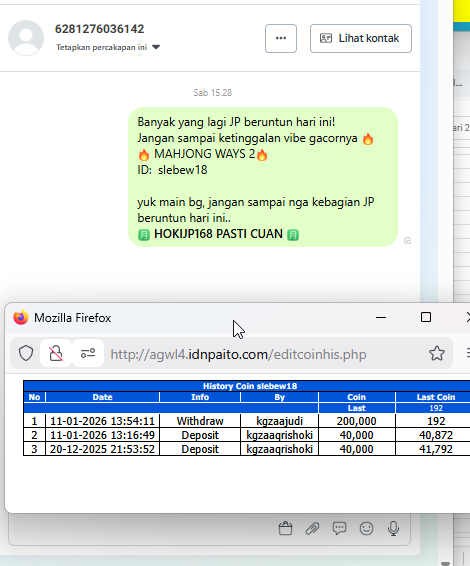Expand 'Tetapkan percakapan ini' dropdown arrow
The image size is (470, 566).
coord(156,47)
